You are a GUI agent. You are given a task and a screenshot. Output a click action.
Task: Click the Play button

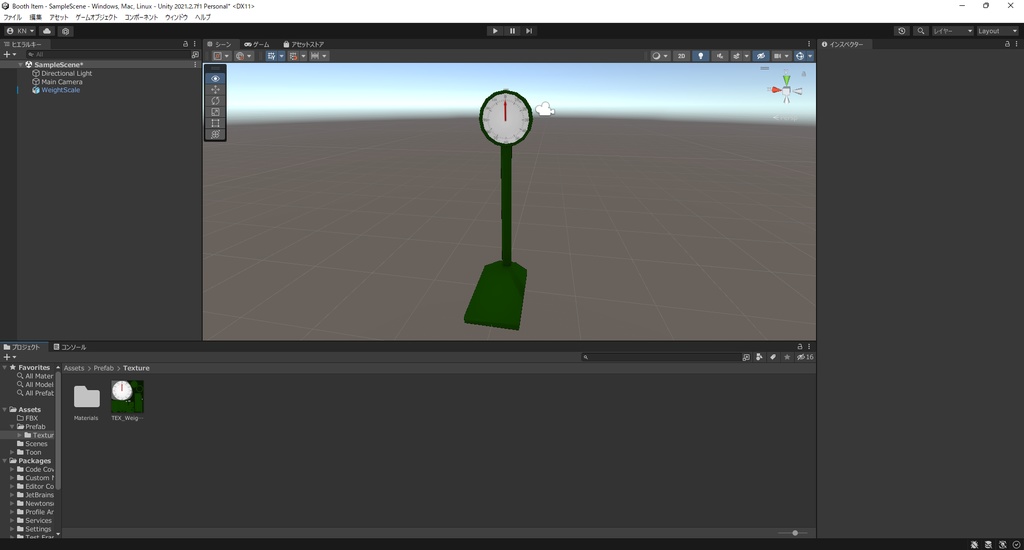tap(495, 31)
